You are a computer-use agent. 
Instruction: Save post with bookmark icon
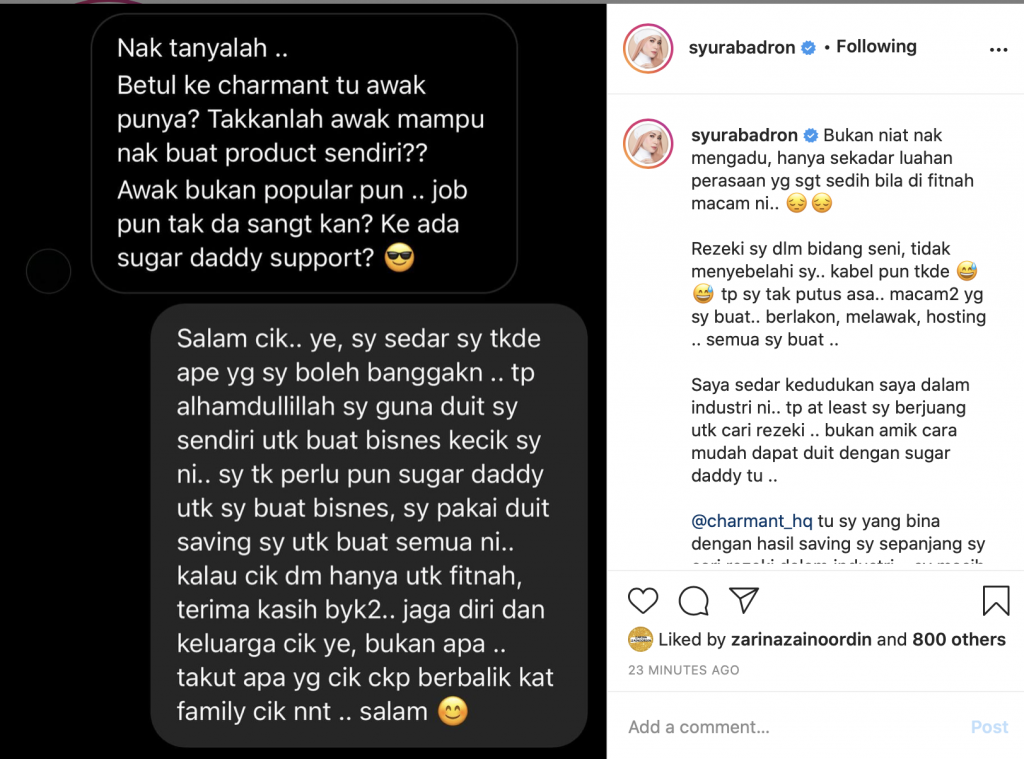(x=996, y=600)
